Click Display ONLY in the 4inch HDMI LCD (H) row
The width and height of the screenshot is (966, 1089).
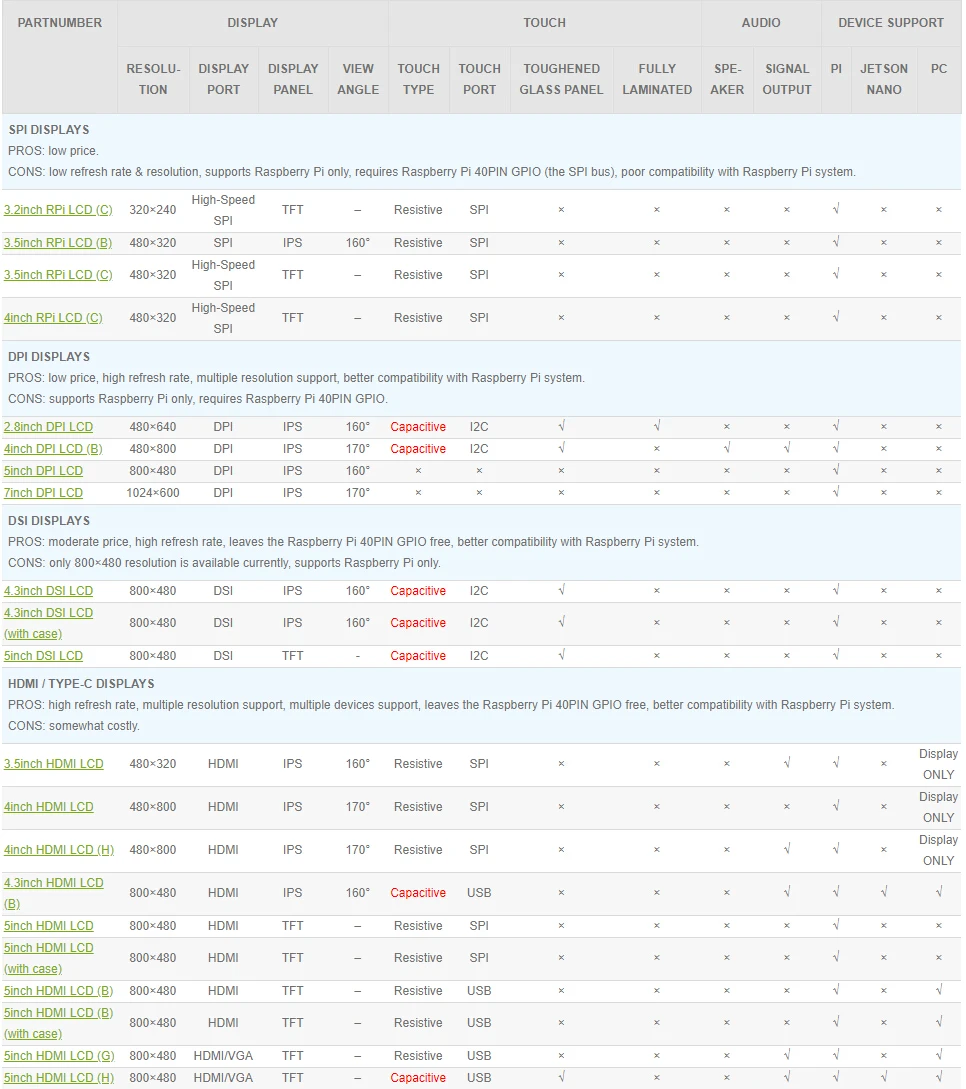[x=939, y=850]
